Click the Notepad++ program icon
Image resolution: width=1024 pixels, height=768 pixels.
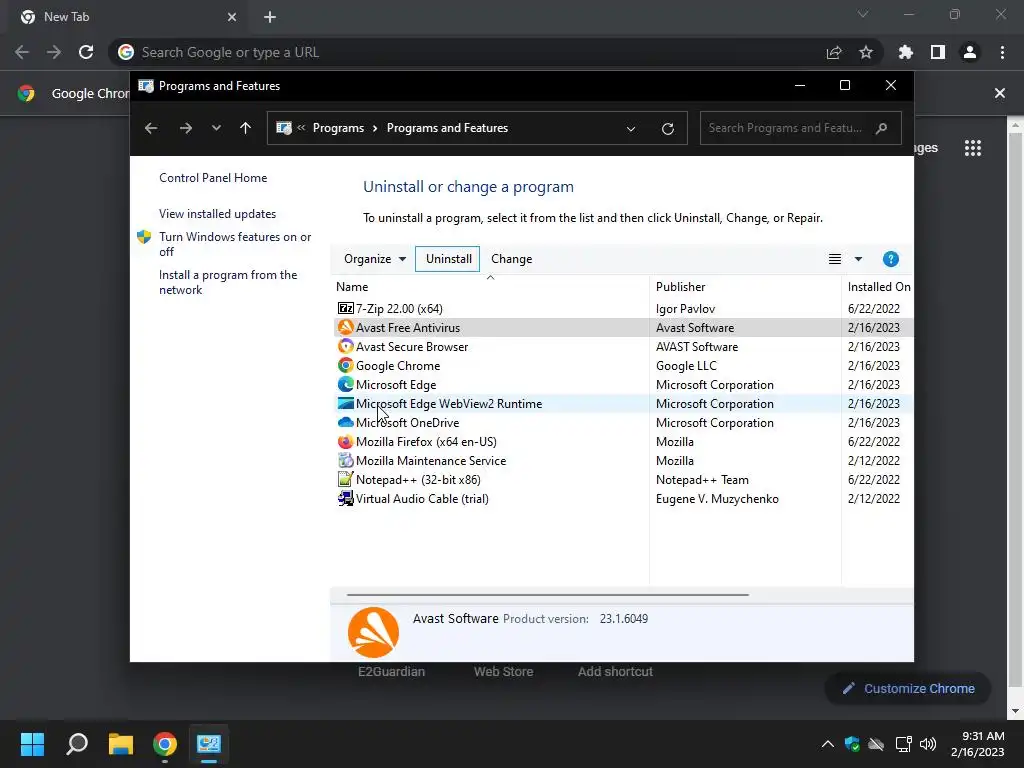click(345, 479)
